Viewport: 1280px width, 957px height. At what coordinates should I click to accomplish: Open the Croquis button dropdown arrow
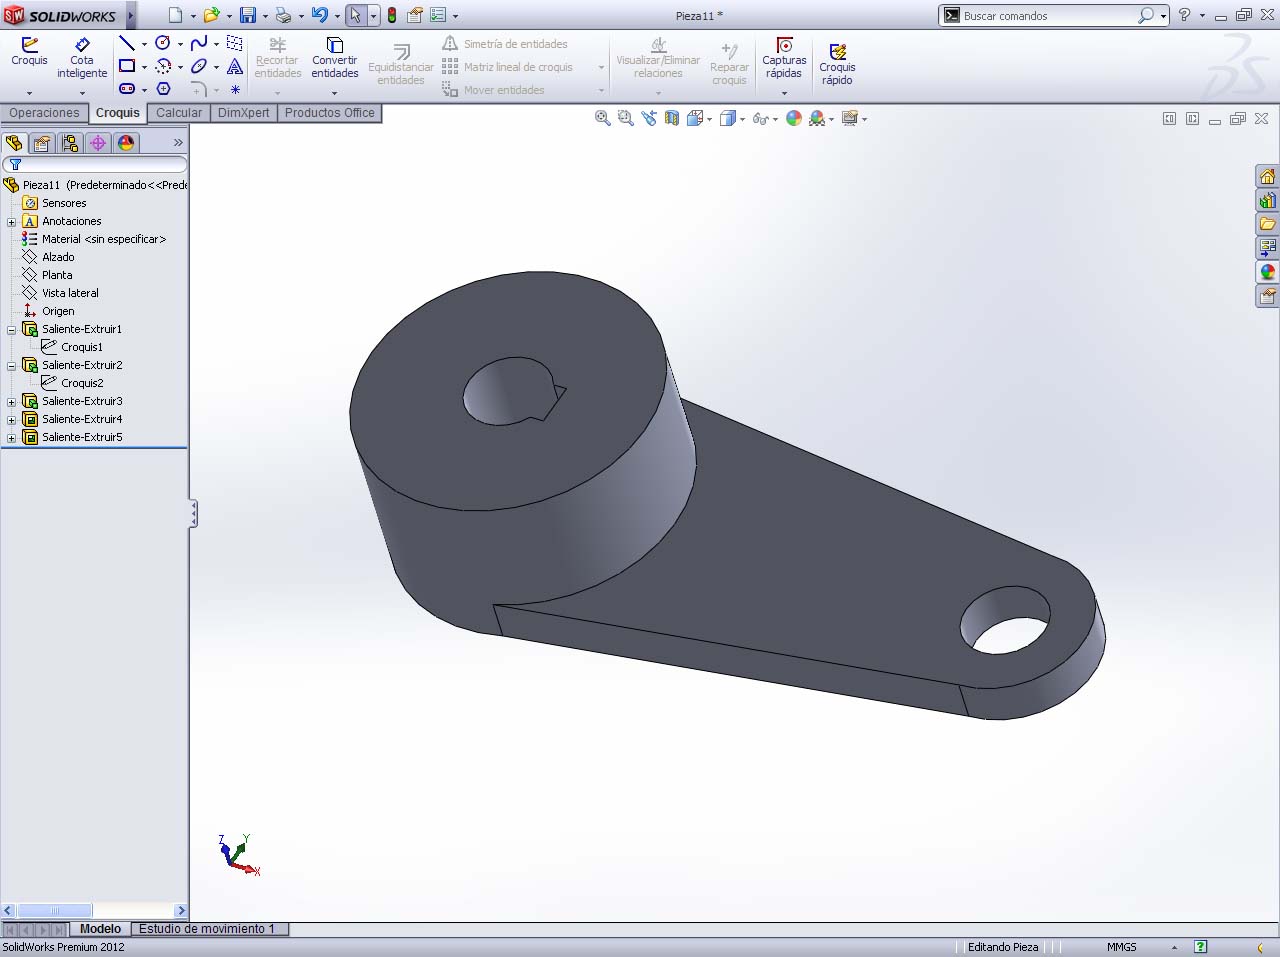coord(29,93)
